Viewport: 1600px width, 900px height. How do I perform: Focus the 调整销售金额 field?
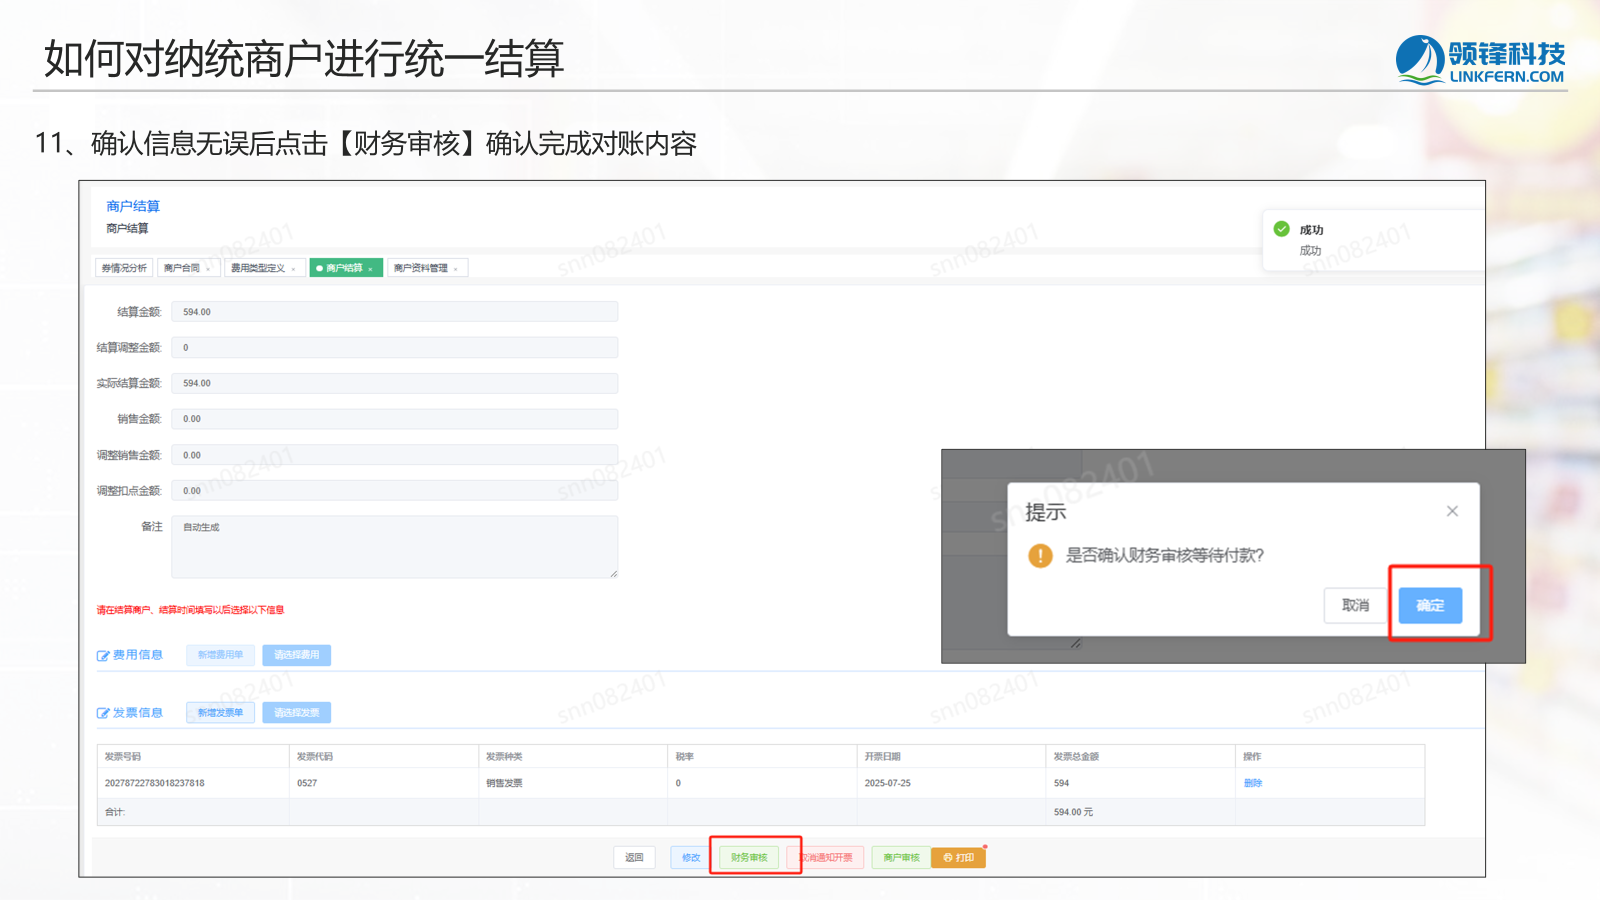[395, 455]
